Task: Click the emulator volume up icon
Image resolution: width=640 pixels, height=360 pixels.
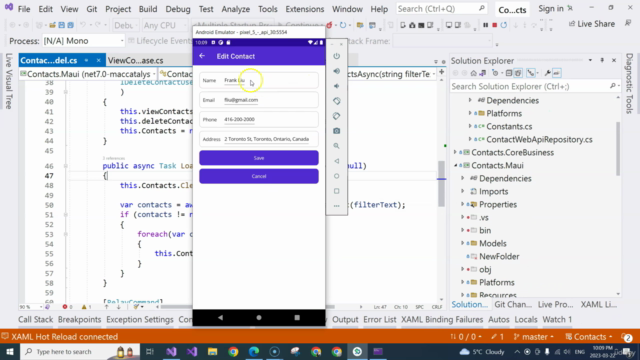Action: point(336,71)
